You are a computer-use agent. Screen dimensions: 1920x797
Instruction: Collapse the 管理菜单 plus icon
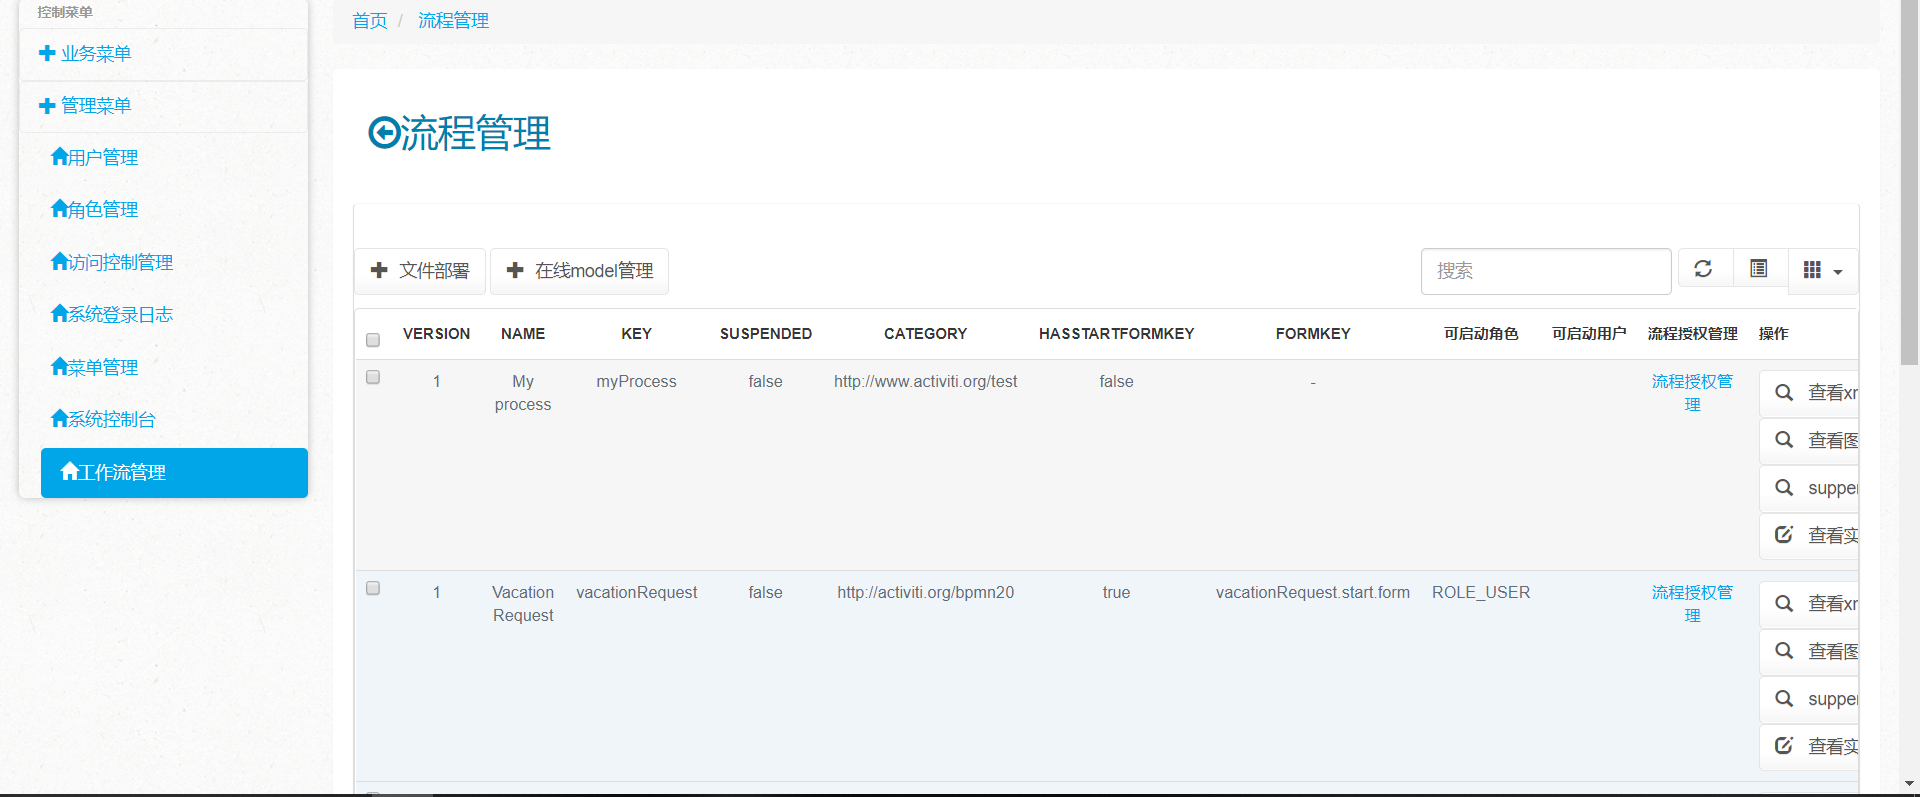coord(46,106)
